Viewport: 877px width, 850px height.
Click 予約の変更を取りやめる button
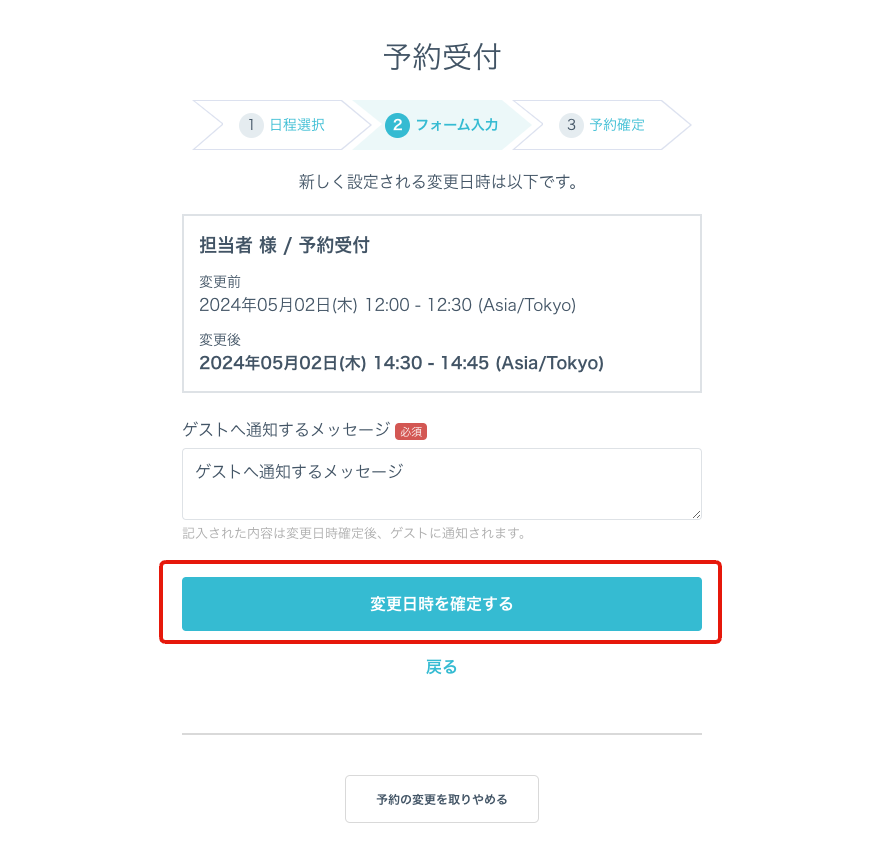point(442,799)
